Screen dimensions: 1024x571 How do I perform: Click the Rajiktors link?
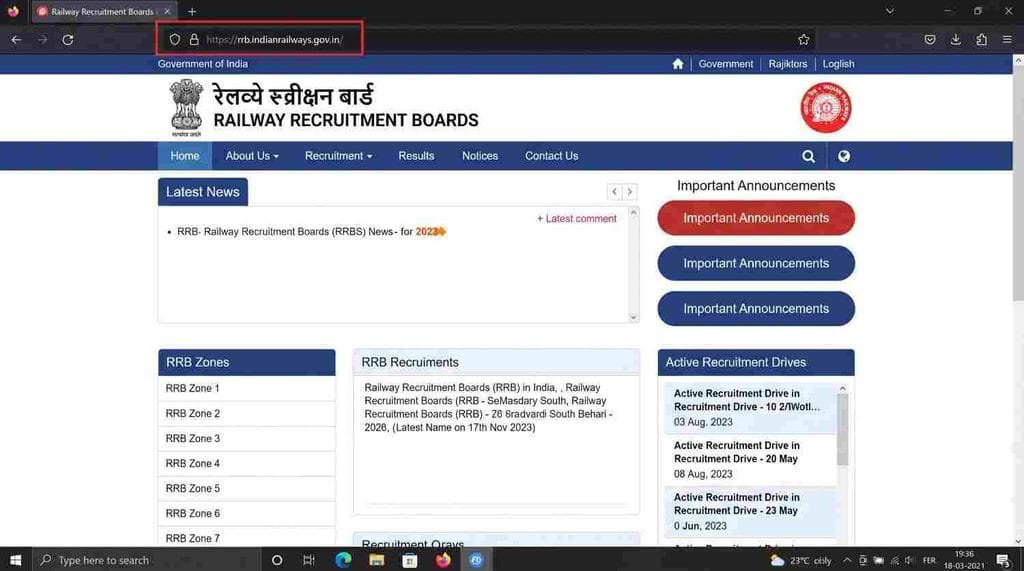point(788,64)
